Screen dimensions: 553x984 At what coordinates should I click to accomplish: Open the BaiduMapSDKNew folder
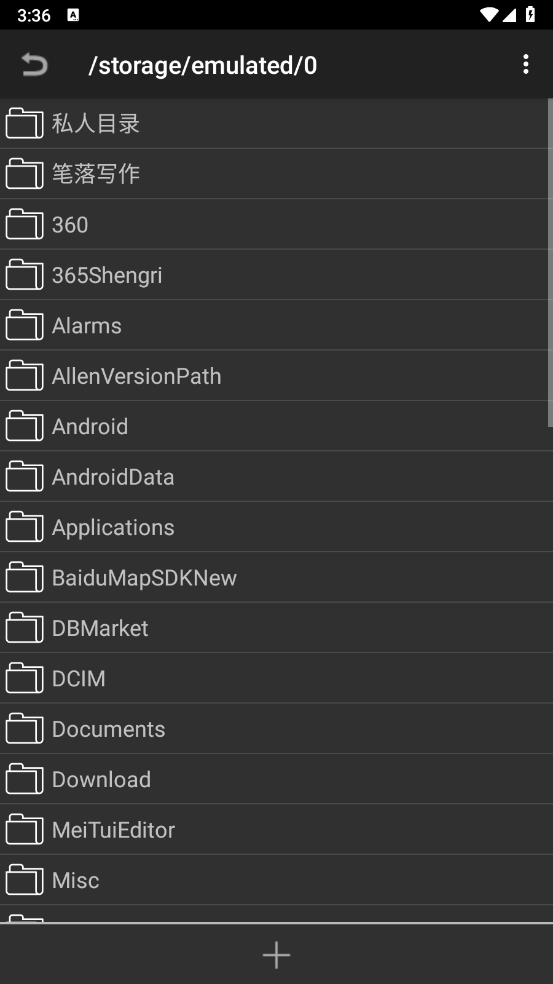[276, 577]
